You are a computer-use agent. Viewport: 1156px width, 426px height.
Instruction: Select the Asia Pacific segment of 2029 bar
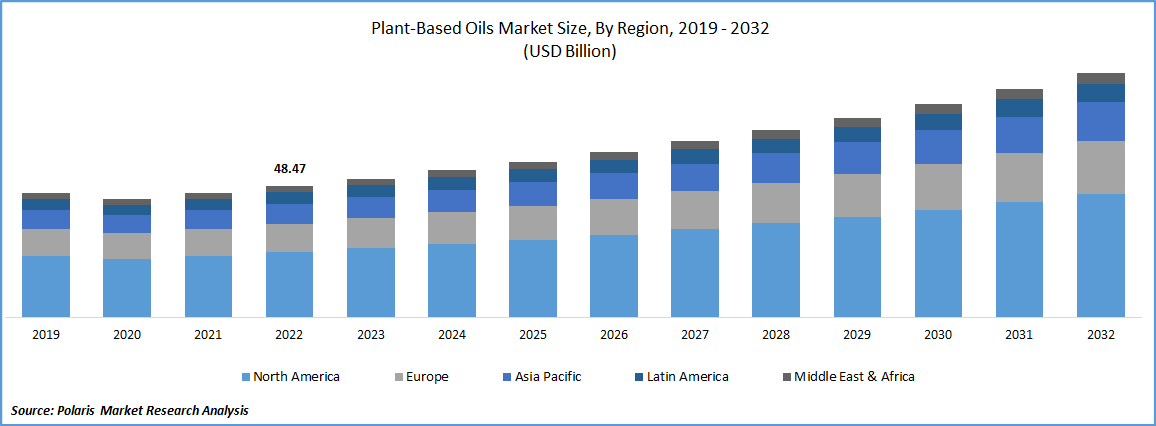(x=857, y=158)
